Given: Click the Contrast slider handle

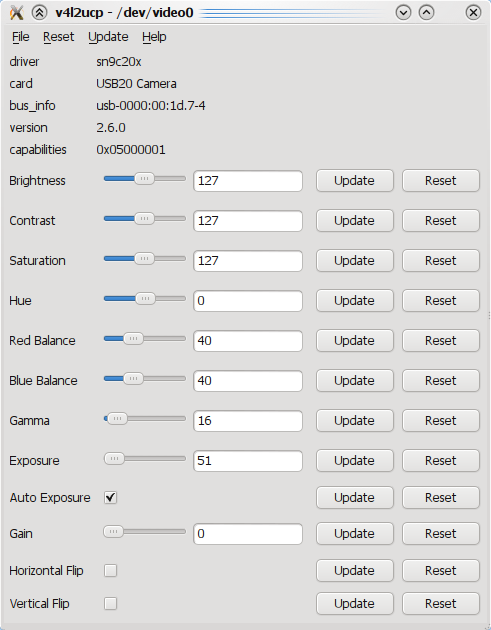Looking at the screenshot, I should point(145,219).
